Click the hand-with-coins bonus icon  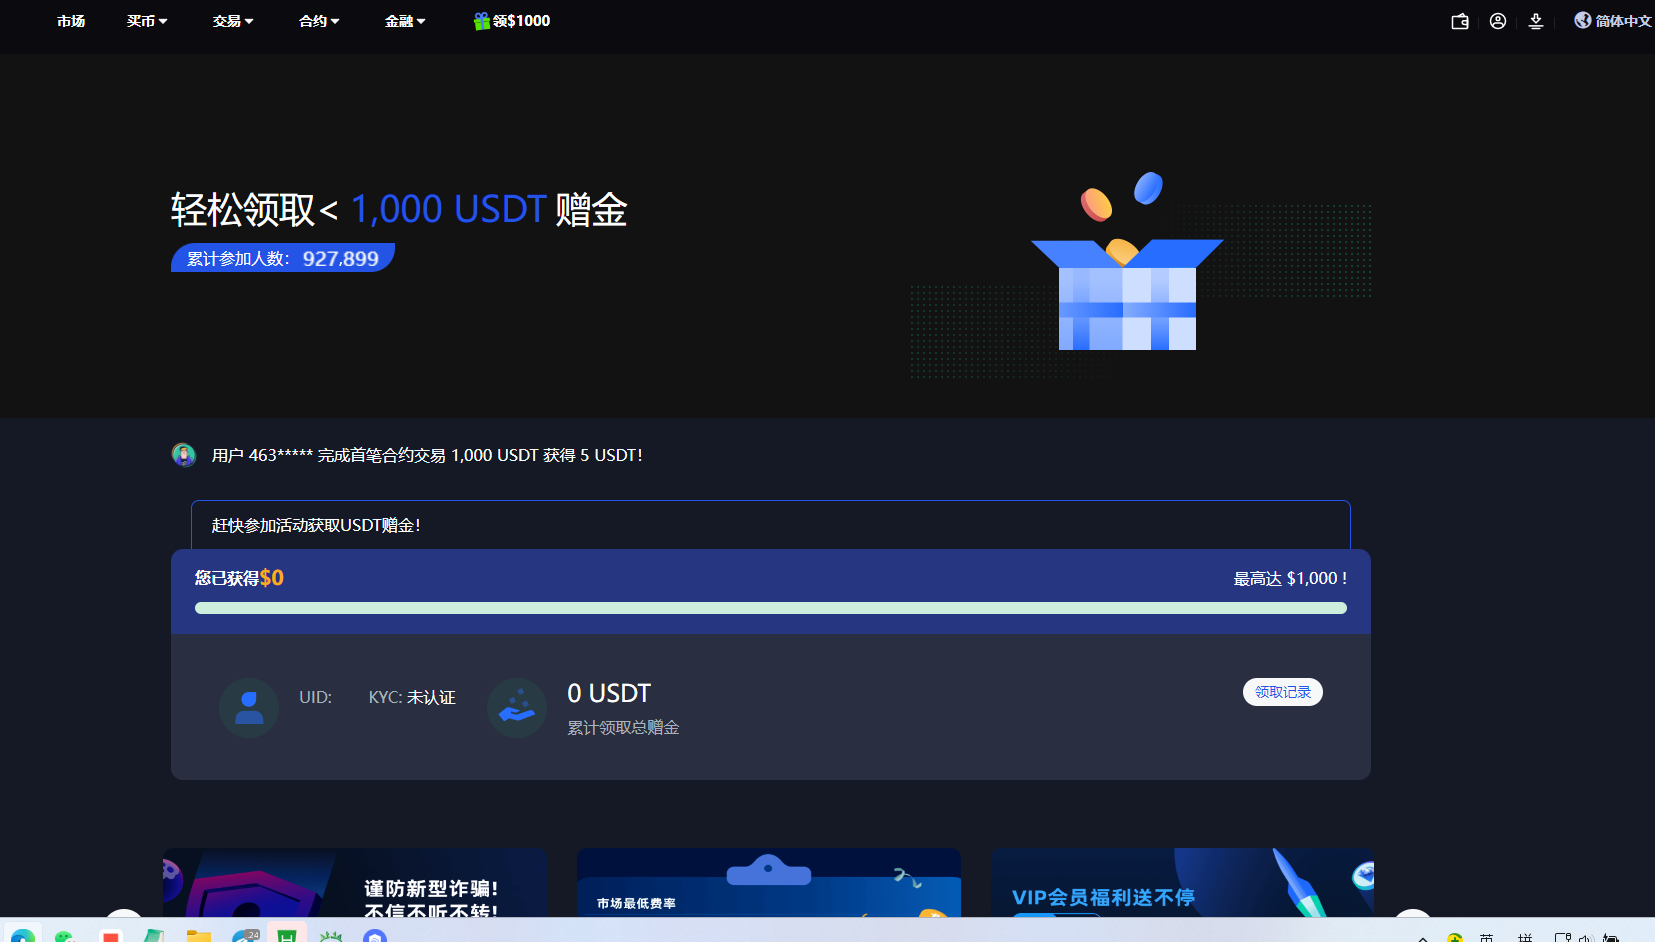(x=517, y=707)
